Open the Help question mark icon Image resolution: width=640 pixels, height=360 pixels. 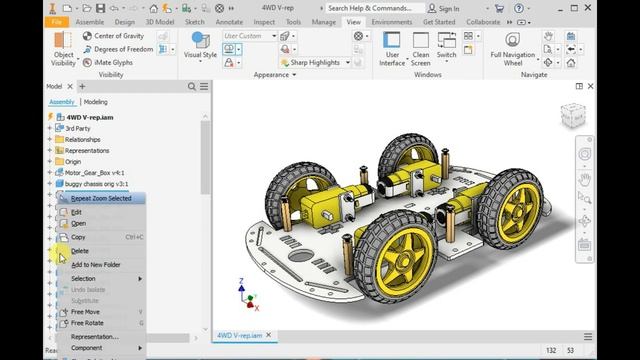coord(519,8)
